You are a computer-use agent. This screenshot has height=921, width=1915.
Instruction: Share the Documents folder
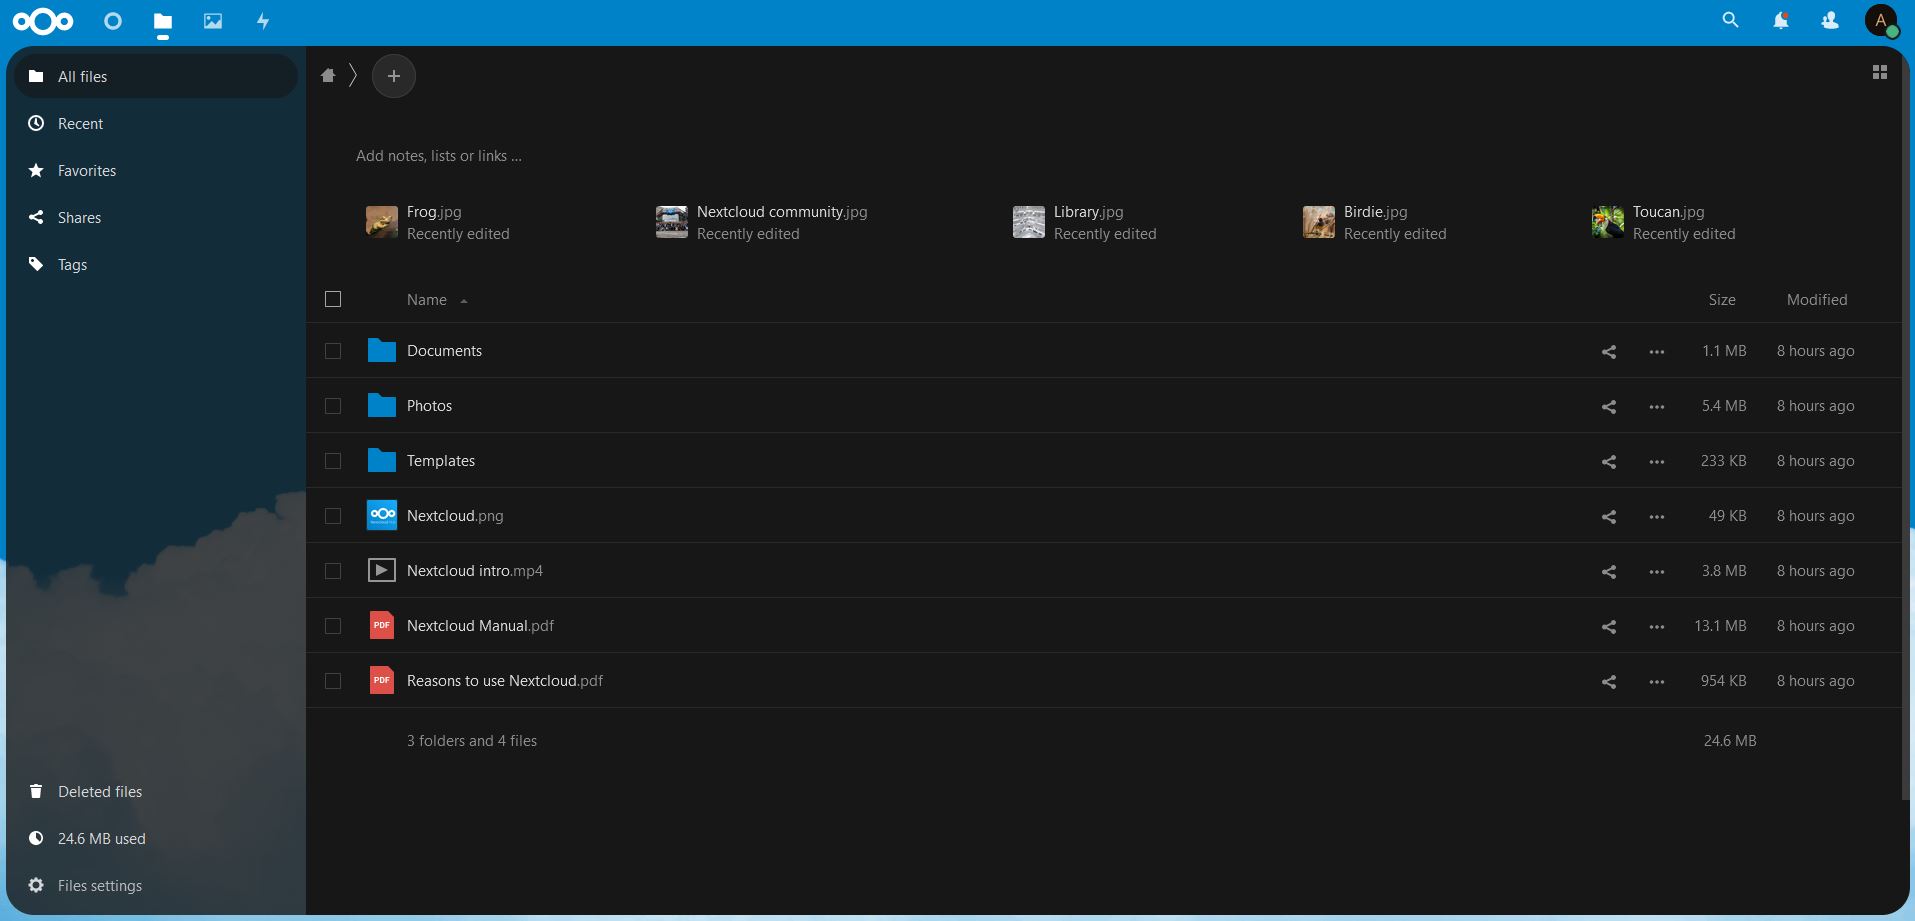(1609, 352)
